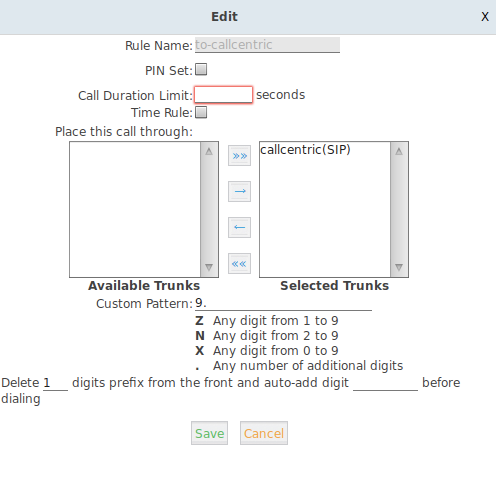Enable the PIN Set checkbox

point(201,70)
